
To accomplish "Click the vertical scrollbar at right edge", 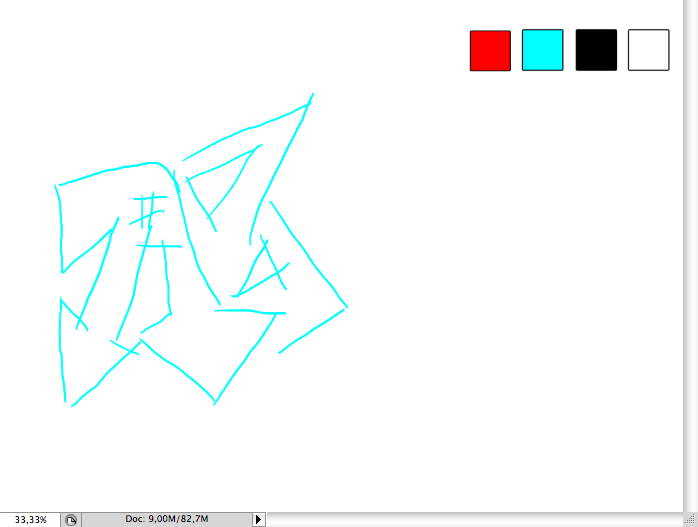I will coord(690,256).
